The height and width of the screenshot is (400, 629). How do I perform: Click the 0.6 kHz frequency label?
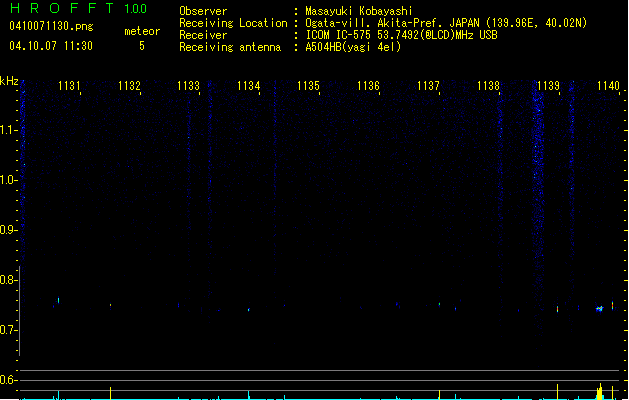tap(8, 380)
